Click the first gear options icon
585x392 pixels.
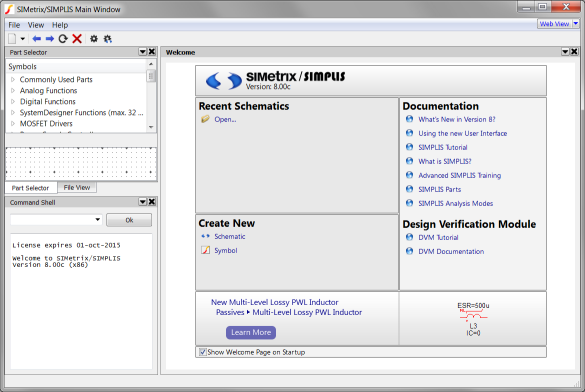click(94, 39)
